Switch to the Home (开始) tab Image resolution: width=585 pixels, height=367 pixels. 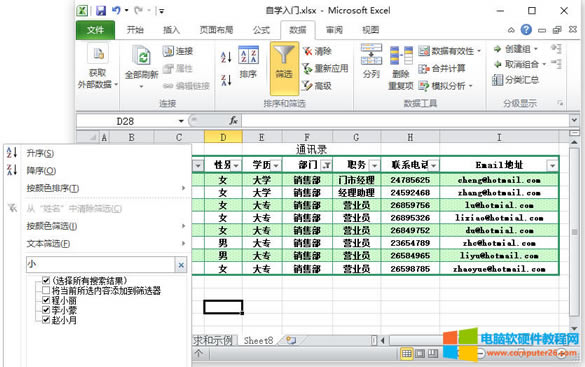(x=135, y=30)
